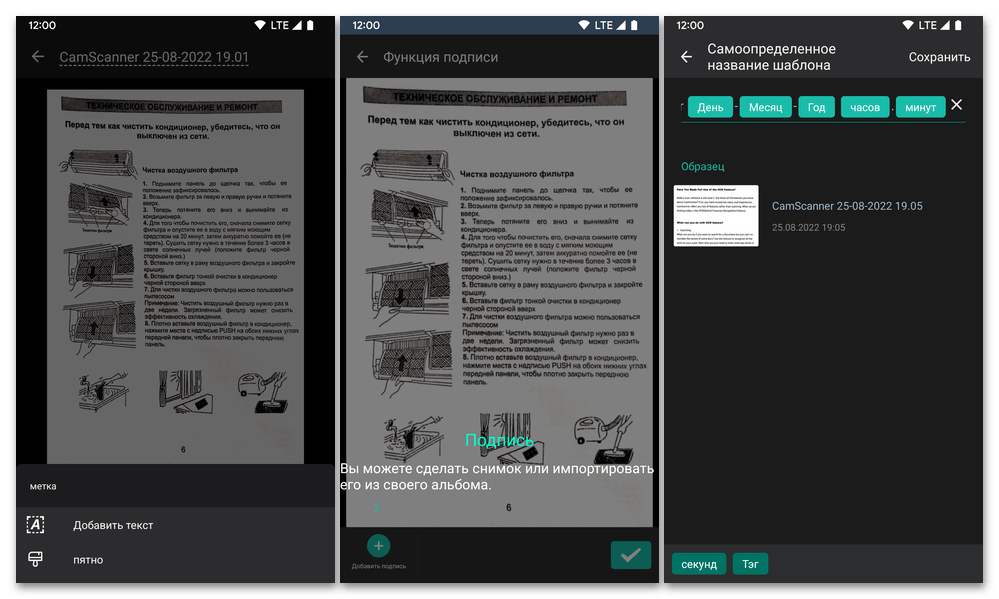Tap the часов tag chip

click(865, 107)
